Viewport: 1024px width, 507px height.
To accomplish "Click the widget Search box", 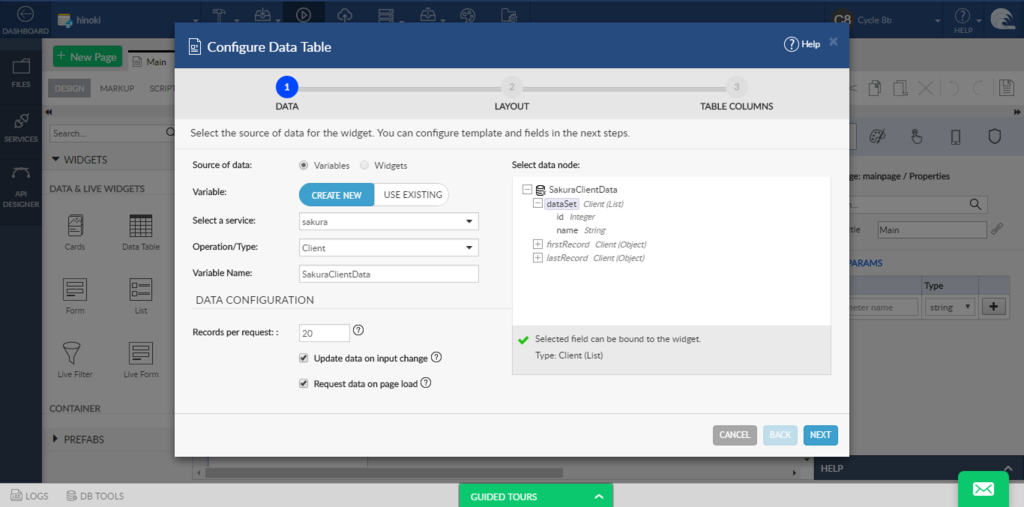I will click(112, 133).
